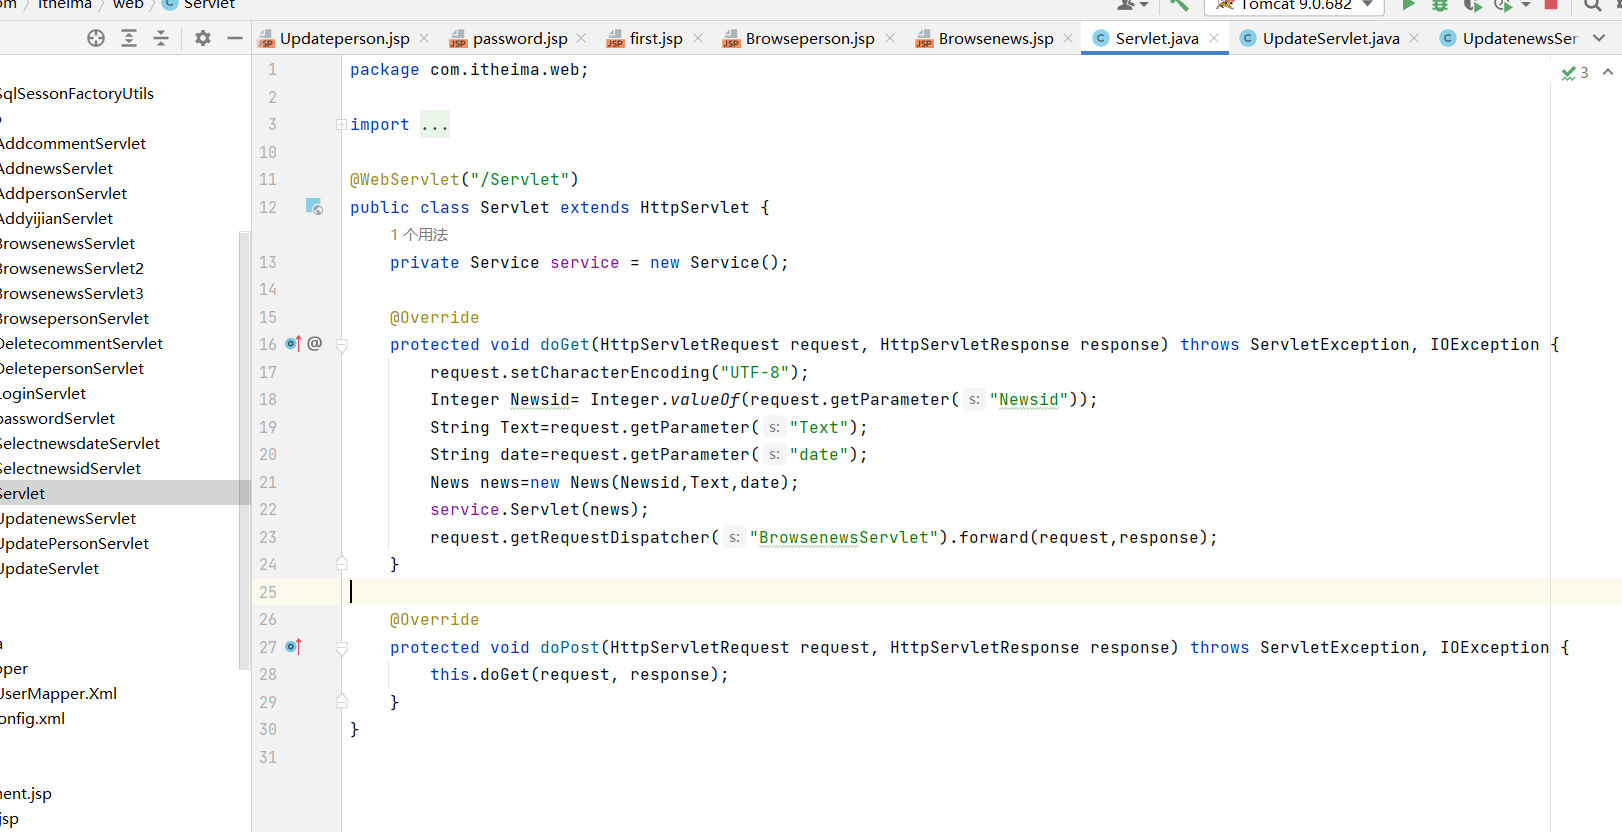Open the Tomcat 9.0.682 run configuration dropdown
1622x832 pixels.
click(1295, 6)
